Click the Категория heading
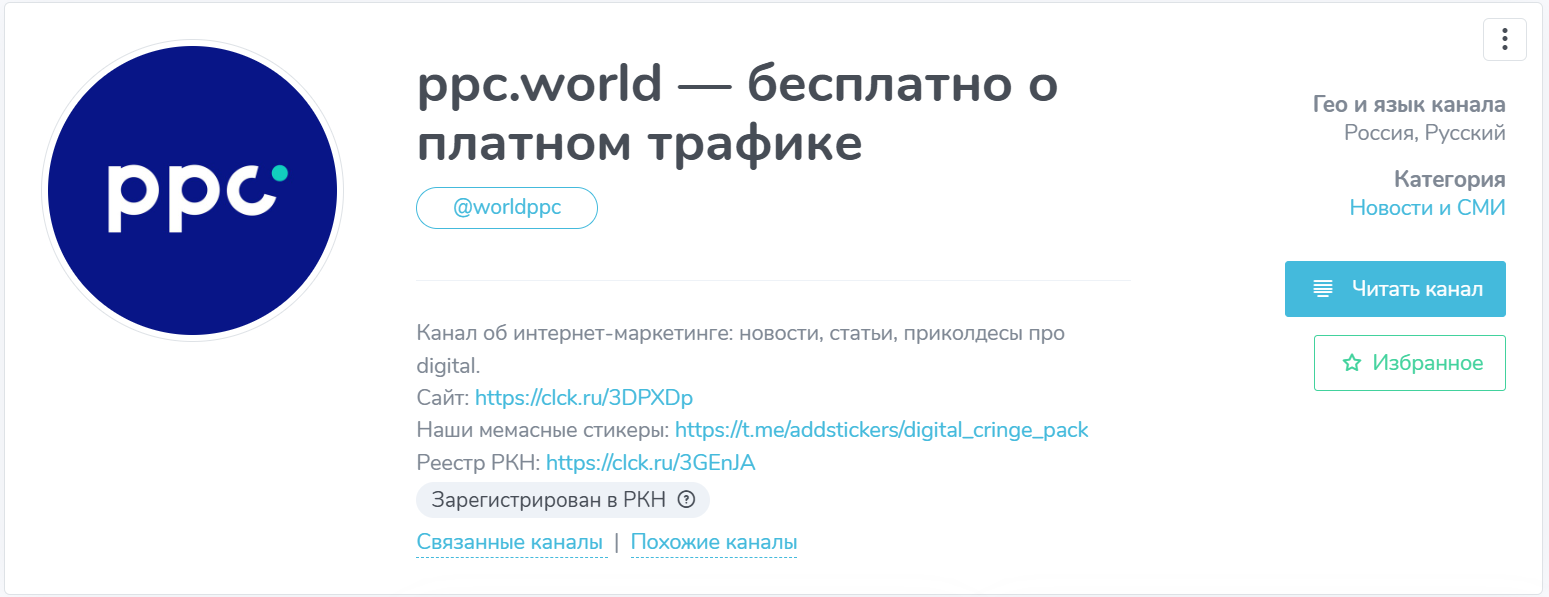This screenshot has width=1549, height=597. pyautogui.click(x=1449, y=179)
